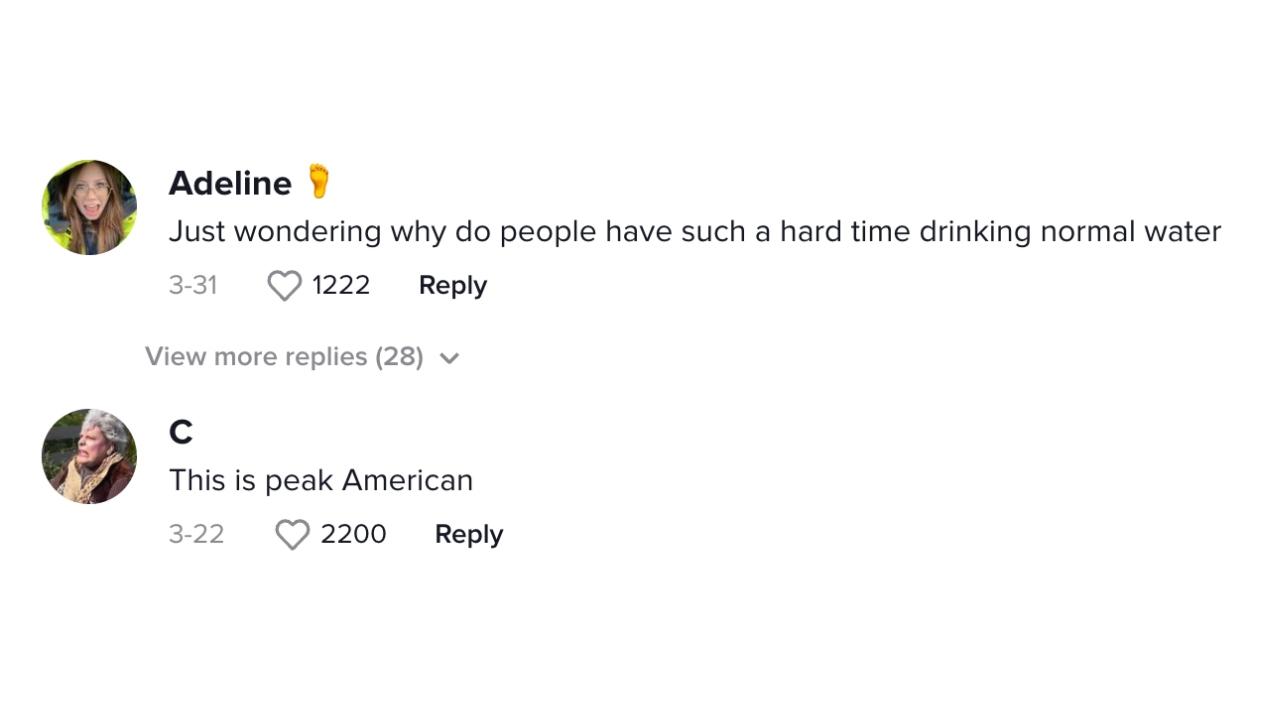Reply to Adeline's comment
The width and height of the screenshot is (1280, 720).
pyautogui.click(x=452, y=285)
